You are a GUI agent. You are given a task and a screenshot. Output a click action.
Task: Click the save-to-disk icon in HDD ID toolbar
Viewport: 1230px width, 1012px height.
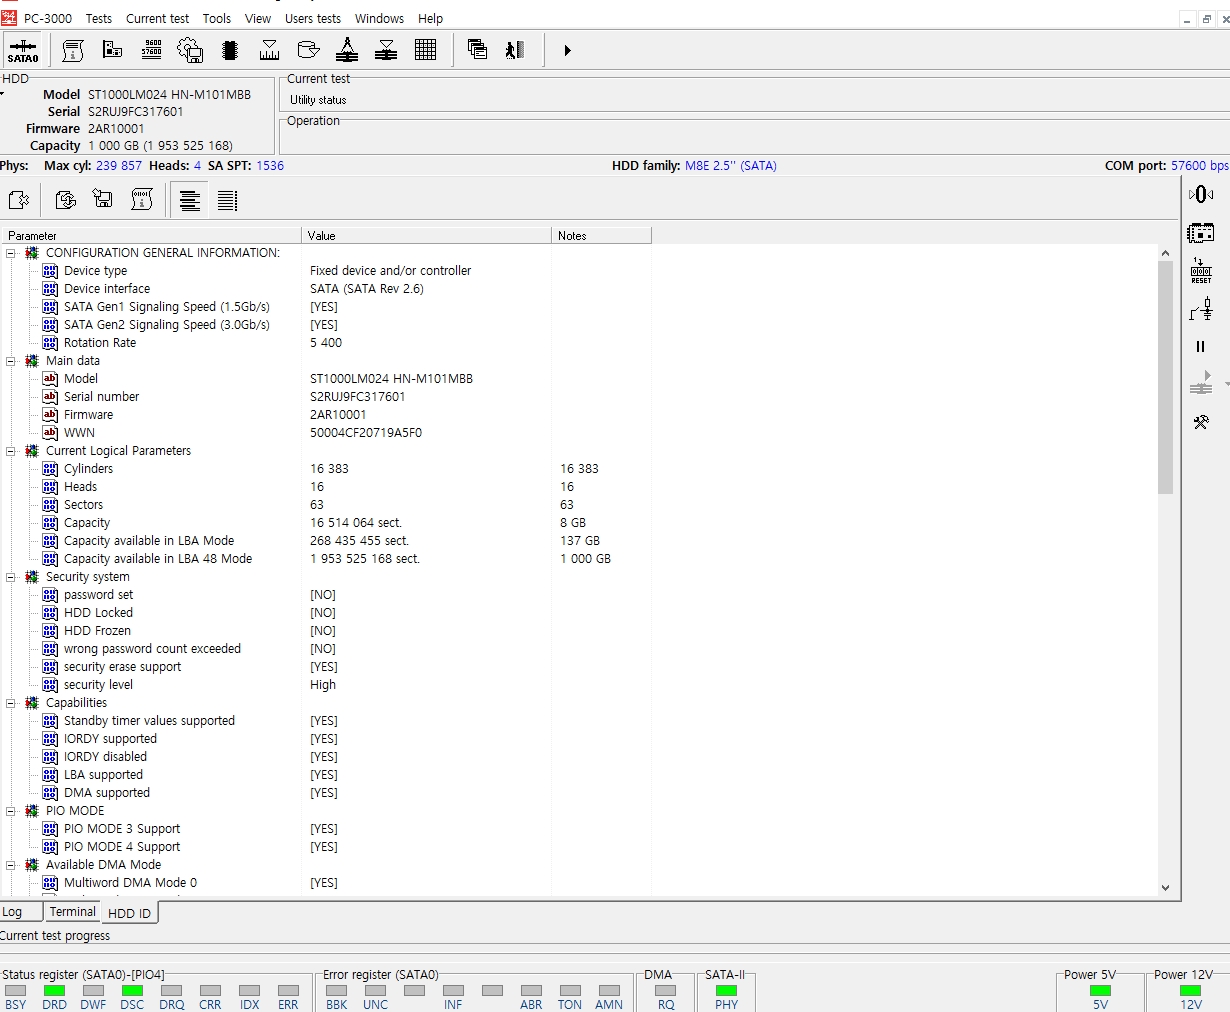103,200
